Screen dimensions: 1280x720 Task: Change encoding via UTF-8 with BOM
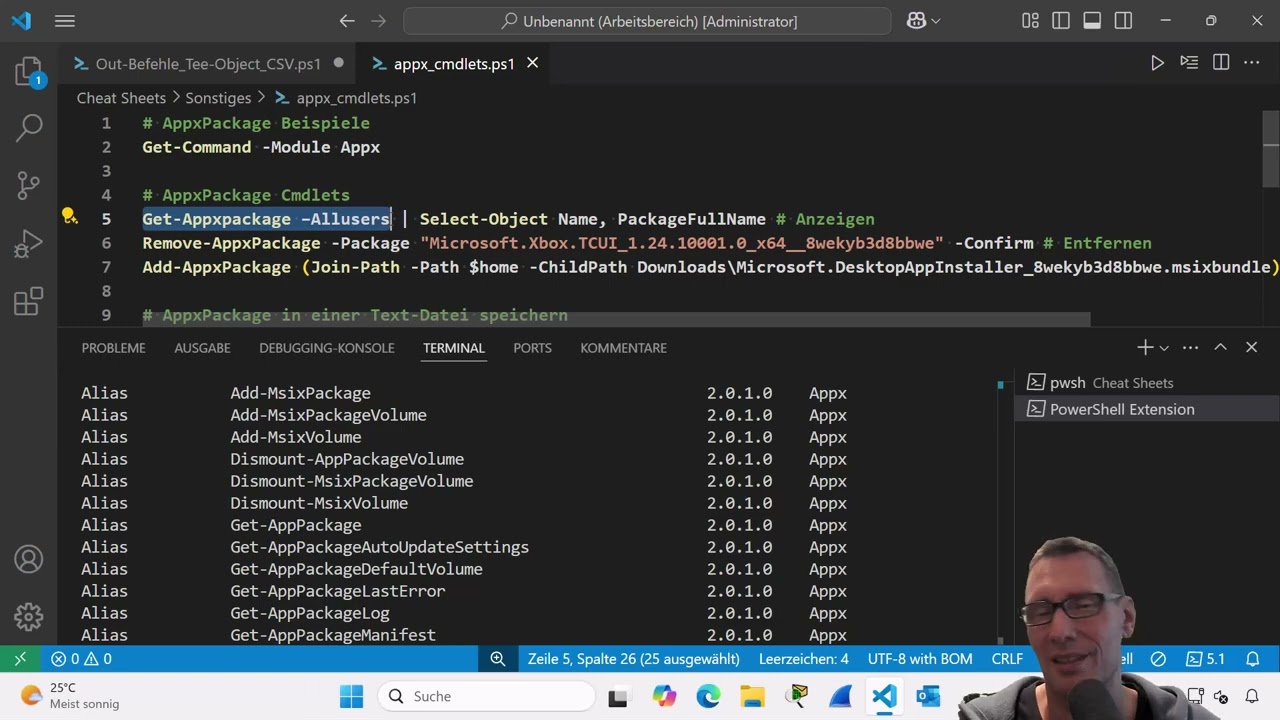click(x=920, y=659)
